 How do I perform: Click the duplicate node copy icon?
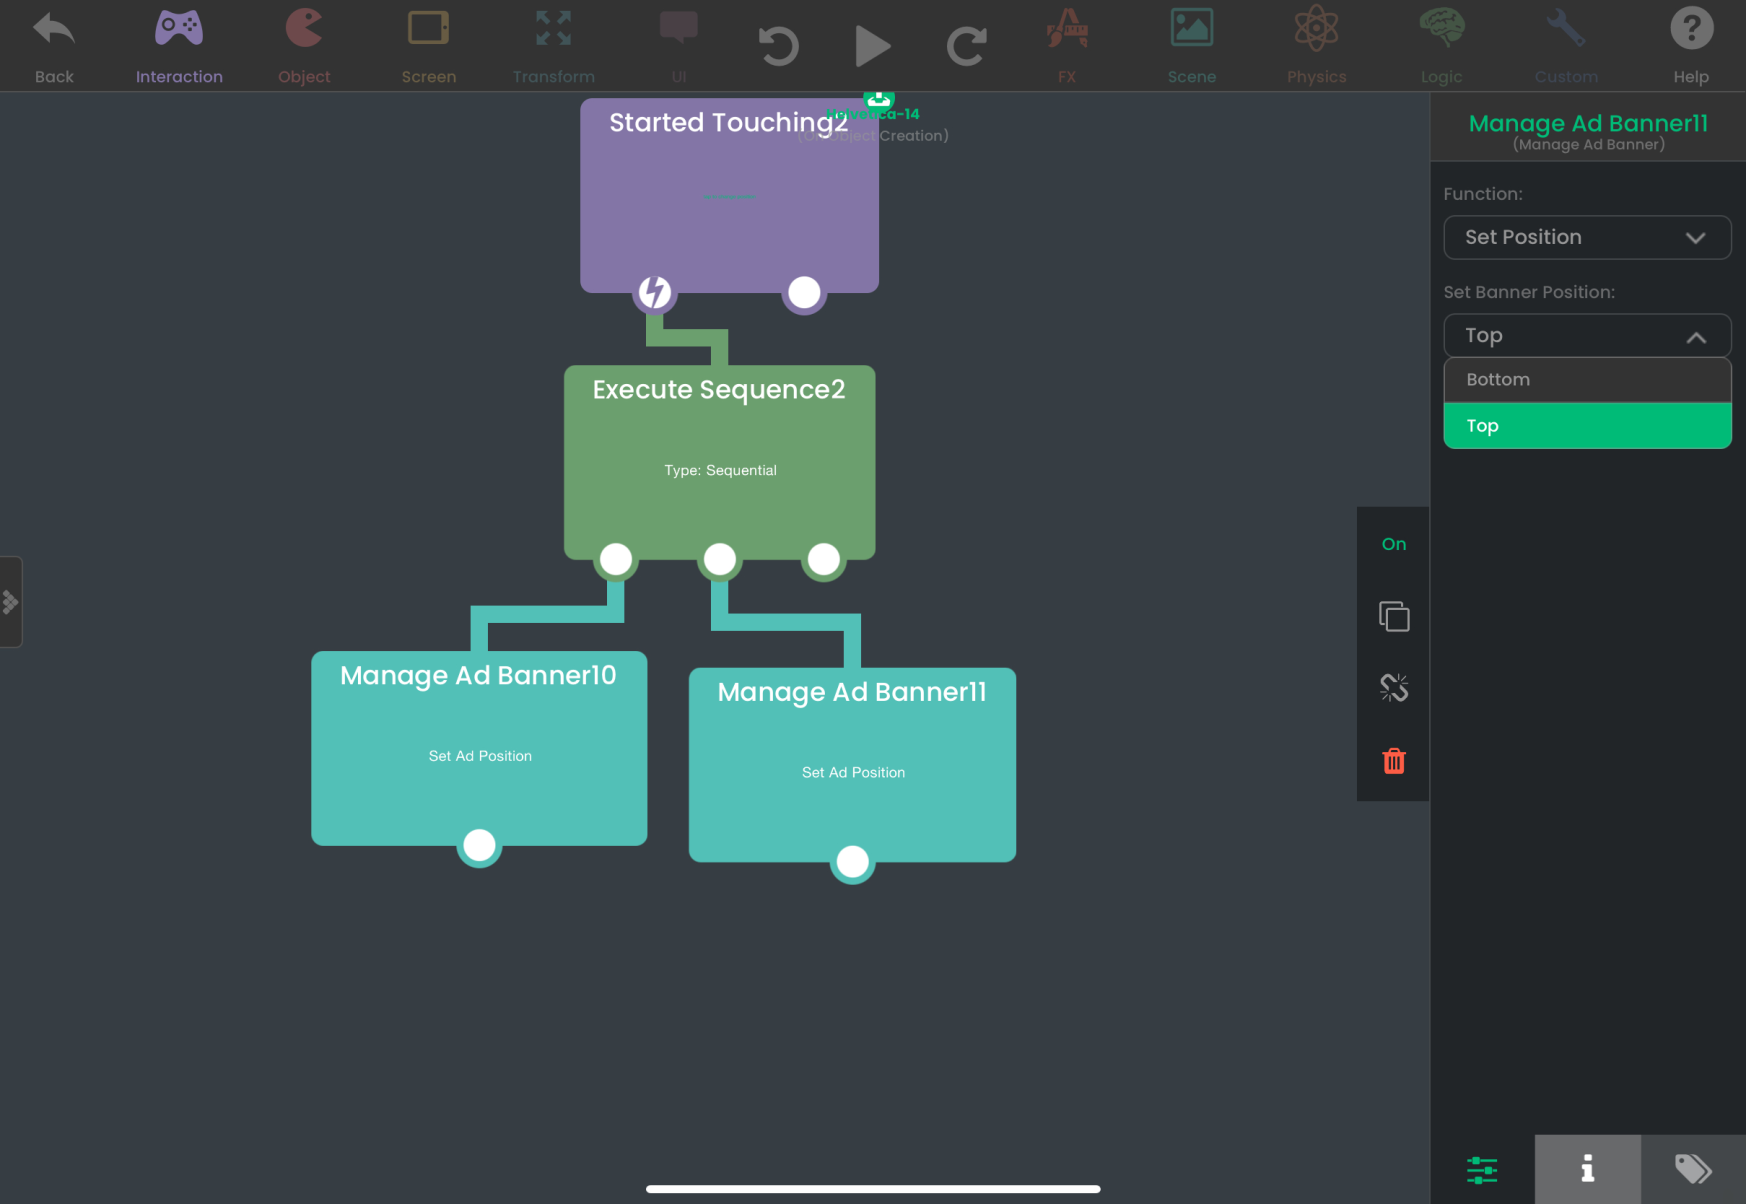click(x=1394, y=616)
